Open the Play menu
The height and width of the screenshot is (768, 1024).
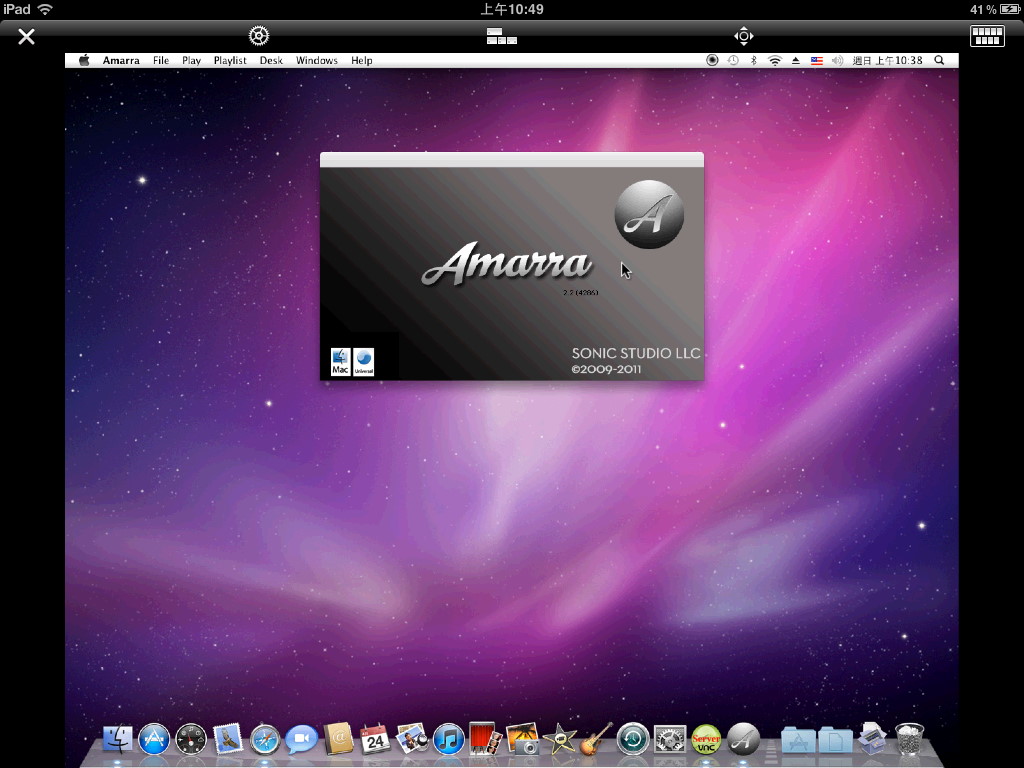point(191,61)
